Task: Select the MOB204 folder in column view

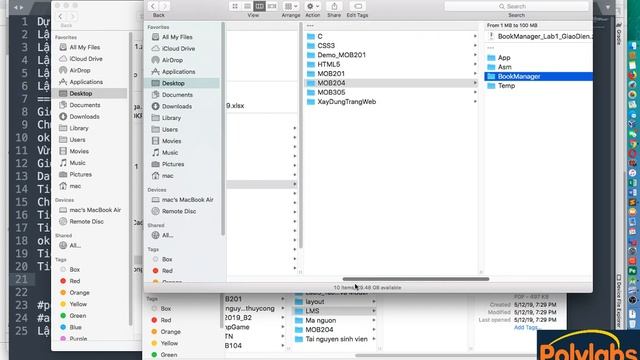Action: point(331,83)
